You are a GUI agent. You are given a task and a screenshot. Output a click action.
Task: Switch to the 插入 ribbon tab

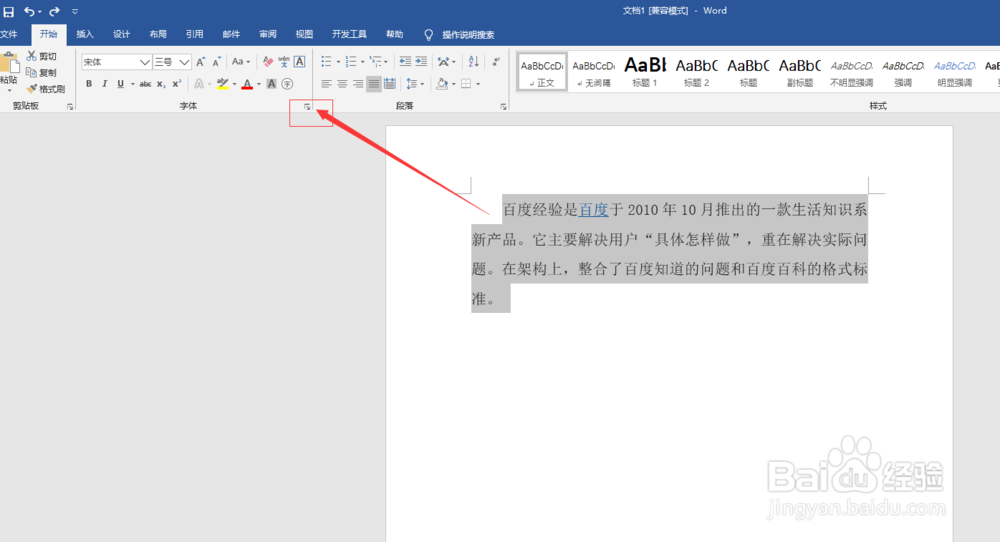85,34
